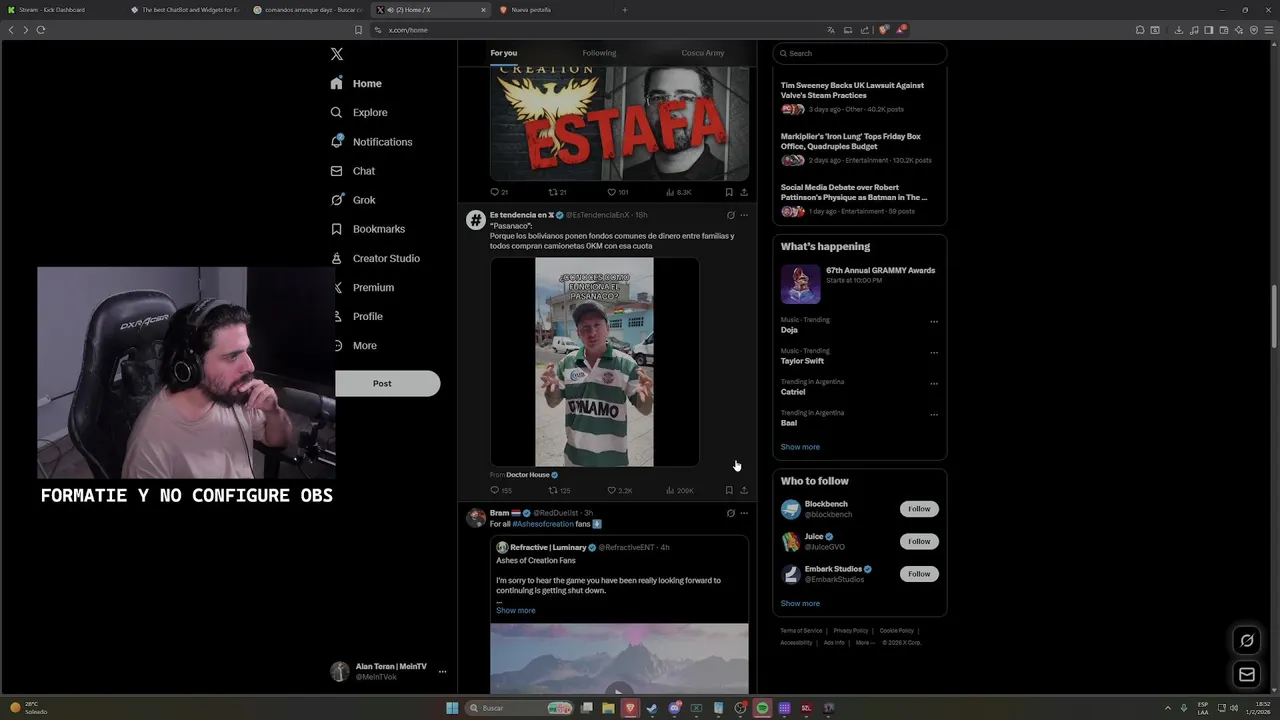Click Show more under What's happening
Viewport: 1280px width, 720px height.
[x=800, y=447]
